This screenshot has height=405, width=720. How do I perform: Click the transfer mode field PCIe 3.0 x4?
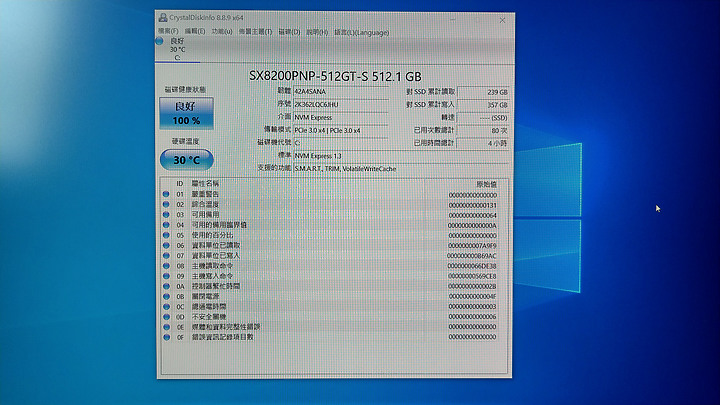(341, 130)
